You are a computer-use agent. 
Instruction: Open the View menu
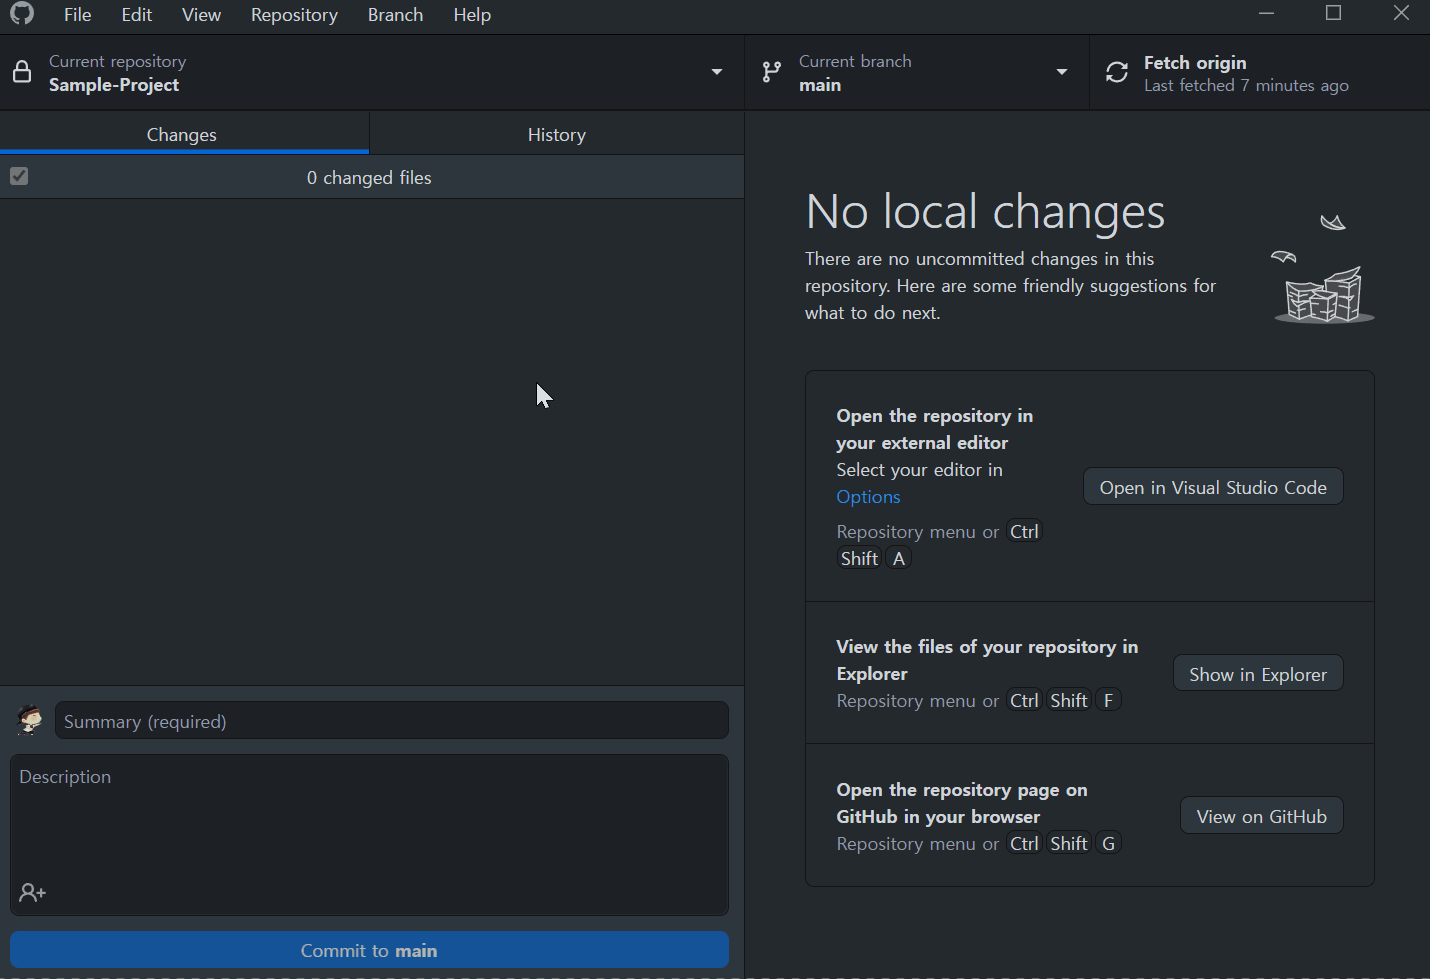(x=201, y=15)
